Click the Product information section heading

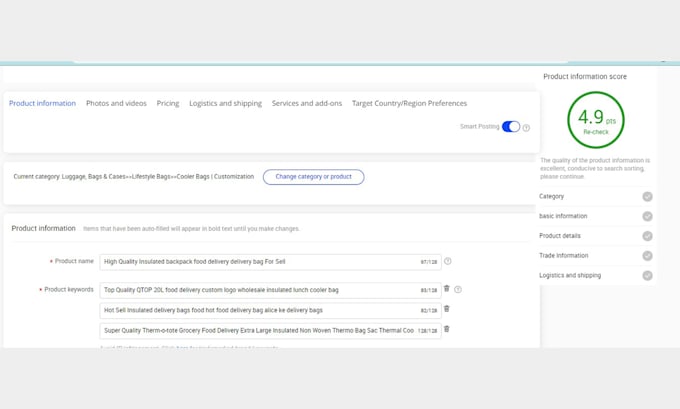43,228
